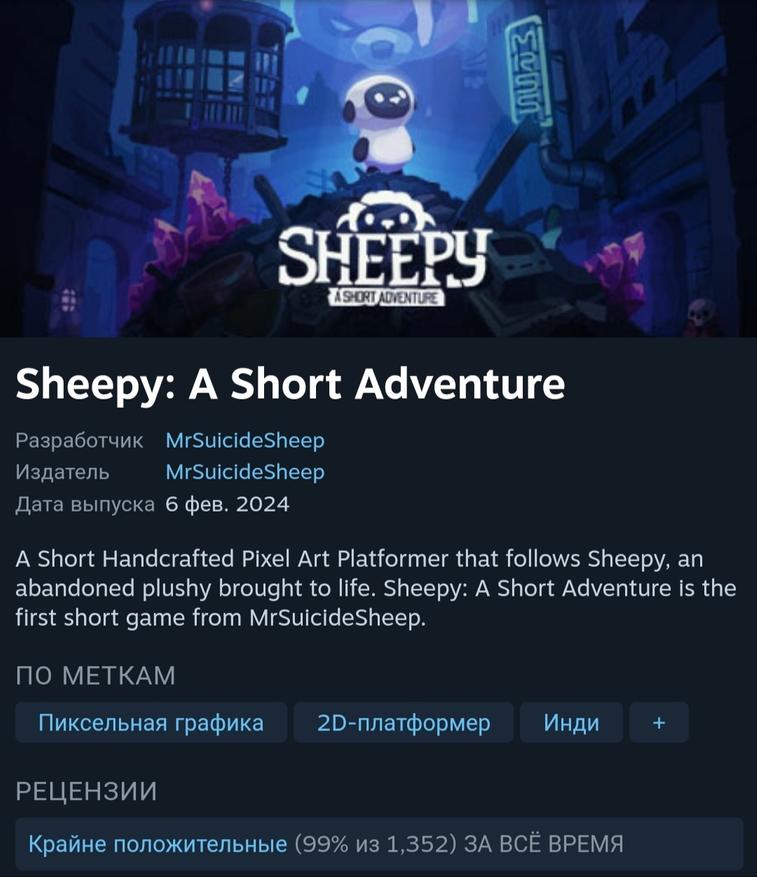Click the ПО МЕТКАМ section heading

(x=96, y=676)
